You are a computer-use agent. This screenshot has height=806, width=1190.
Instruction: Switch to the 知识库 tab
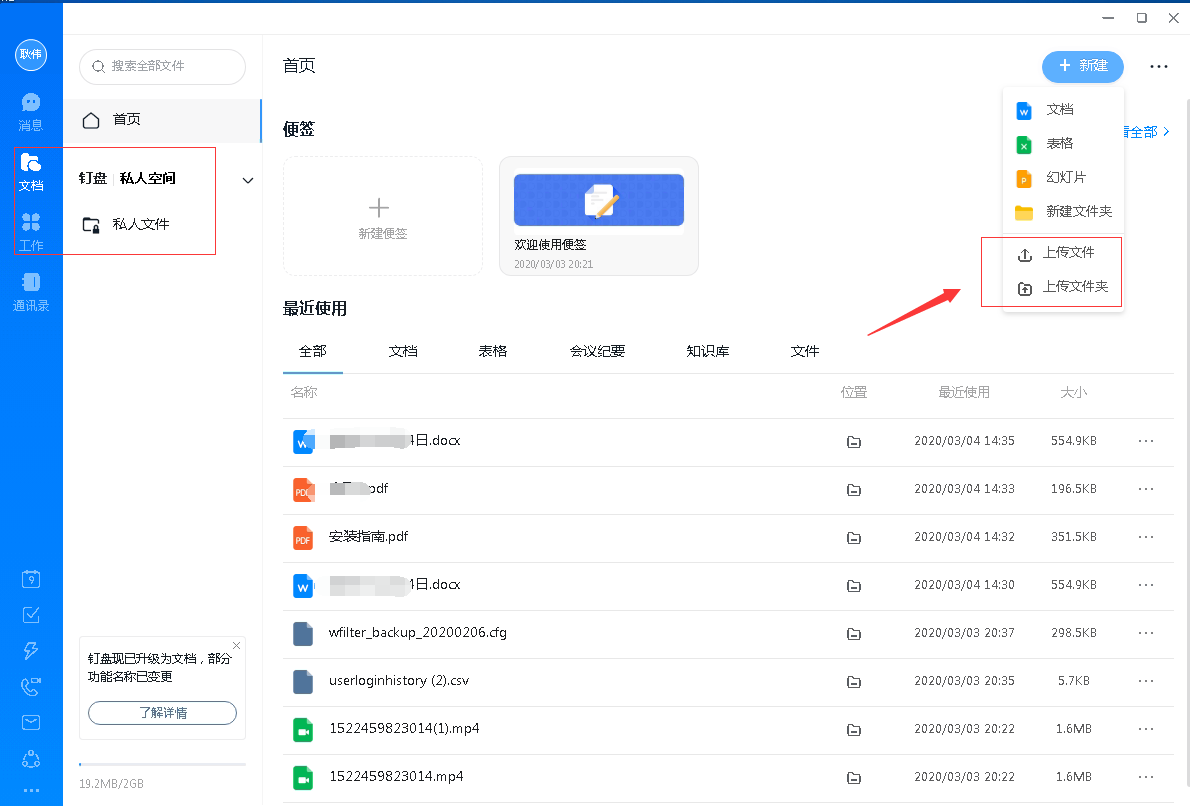707,351
